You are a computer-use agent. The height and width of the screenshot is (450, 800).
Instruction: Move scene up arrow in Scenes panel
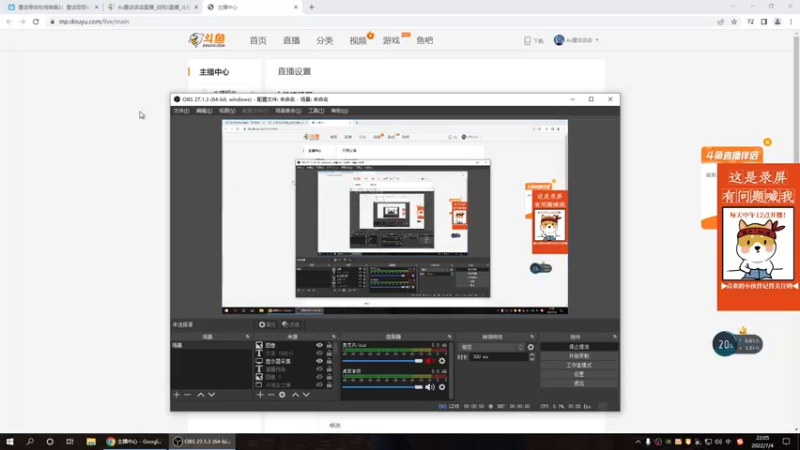(x=201, y=395)
